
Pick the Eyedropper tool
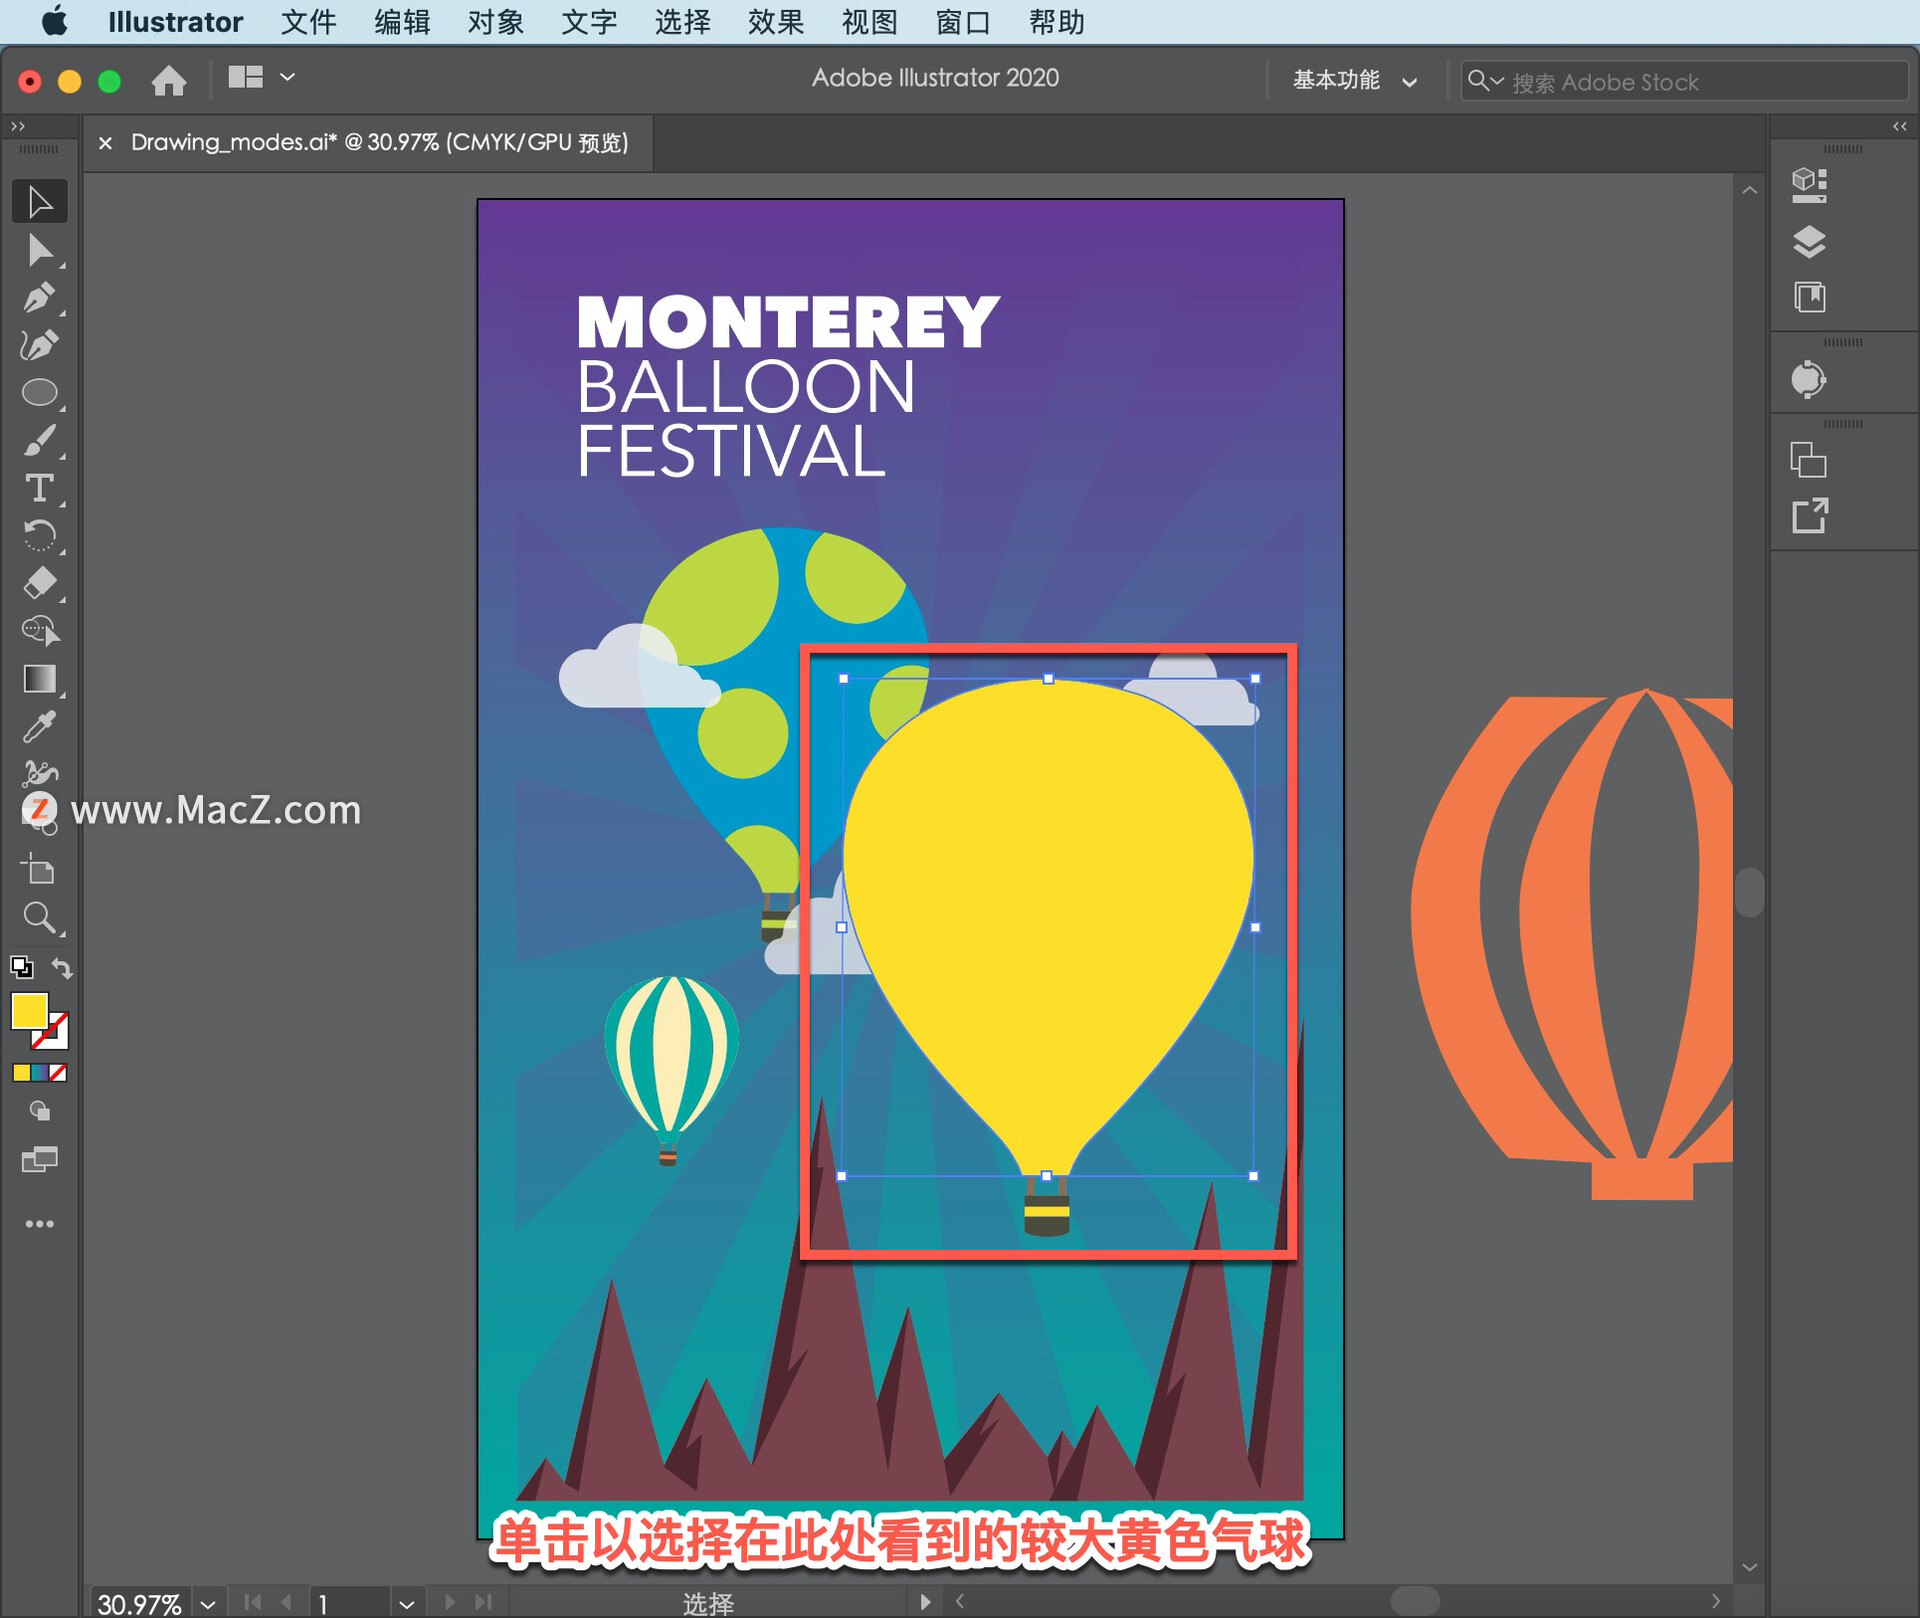coord(39,727)
